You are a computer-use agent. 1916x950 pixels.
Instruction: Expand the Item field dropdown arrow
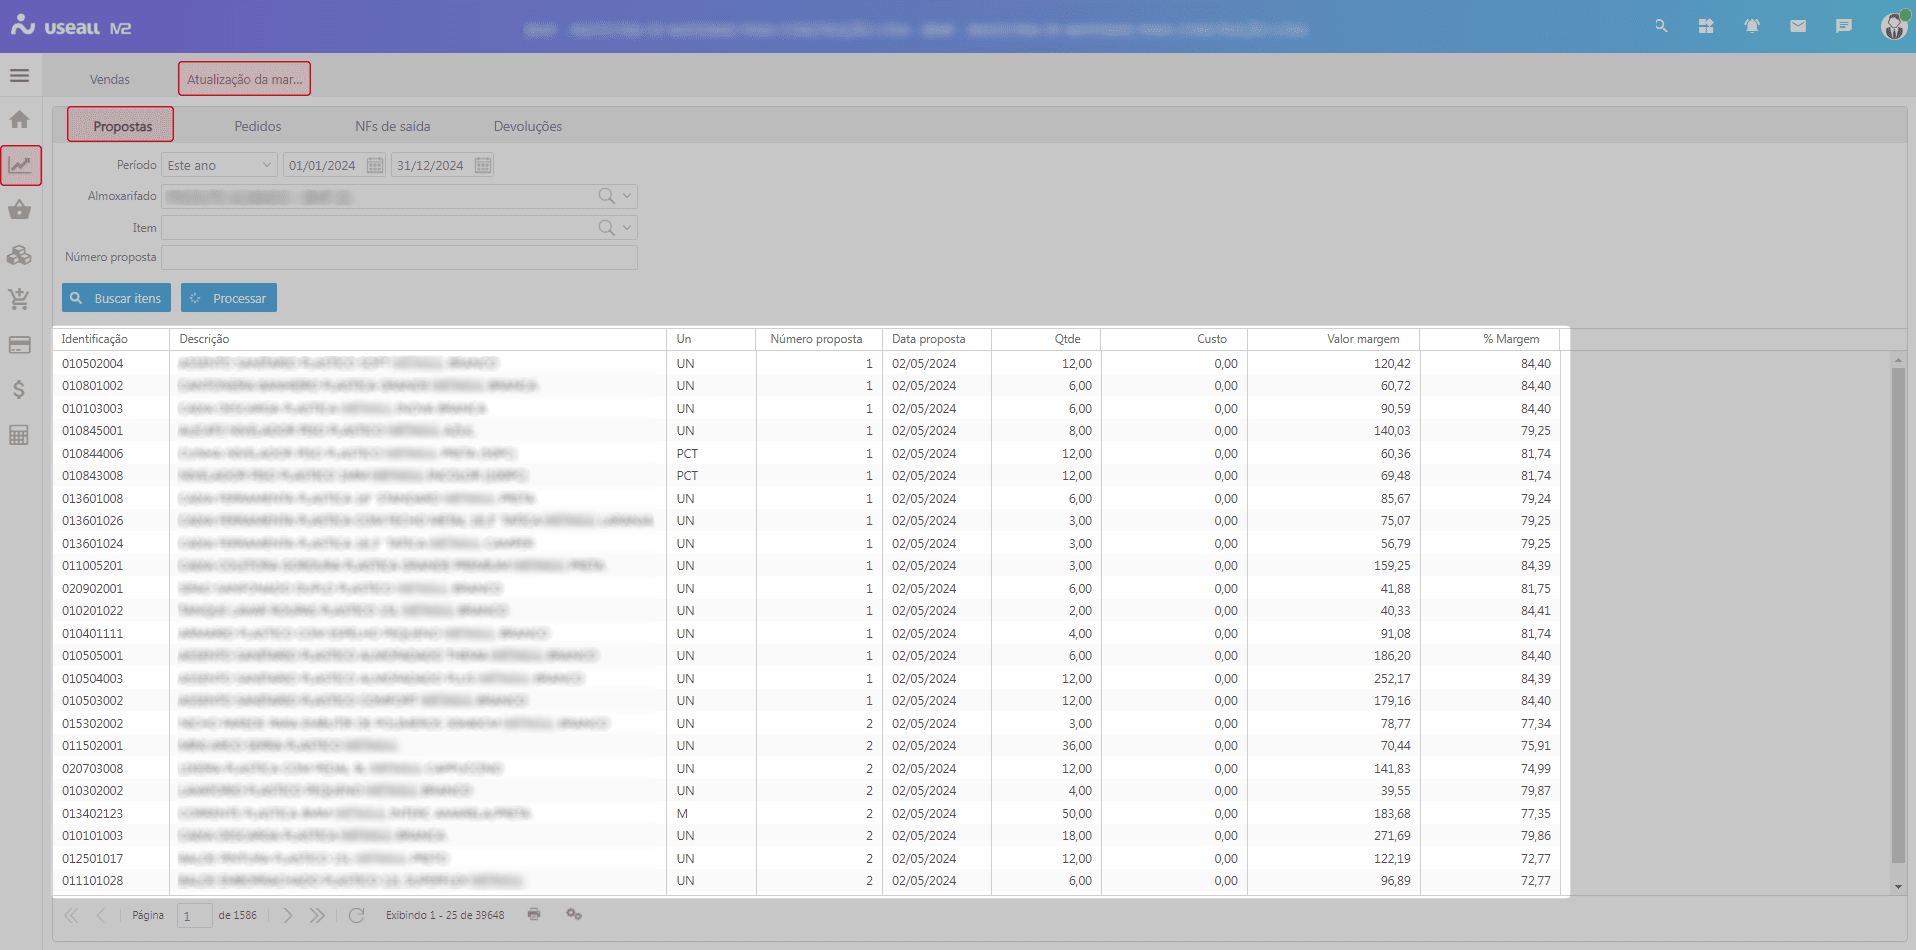pyautogui.click(x=627, y=228)
